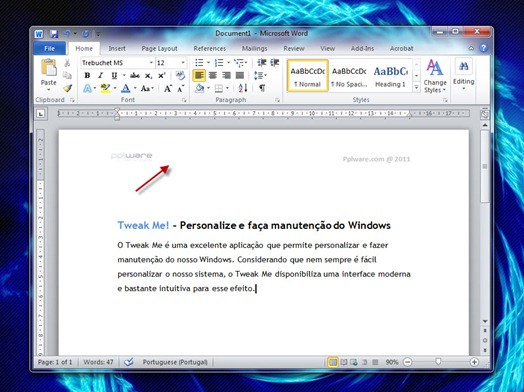Screen dimensions: 524x392
Task: Apply subscript formatting
Action: [148, 76]
